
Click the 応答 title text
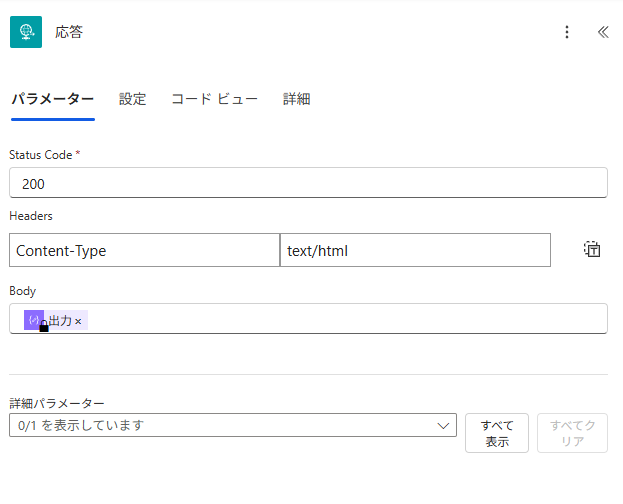click(69, 32)
